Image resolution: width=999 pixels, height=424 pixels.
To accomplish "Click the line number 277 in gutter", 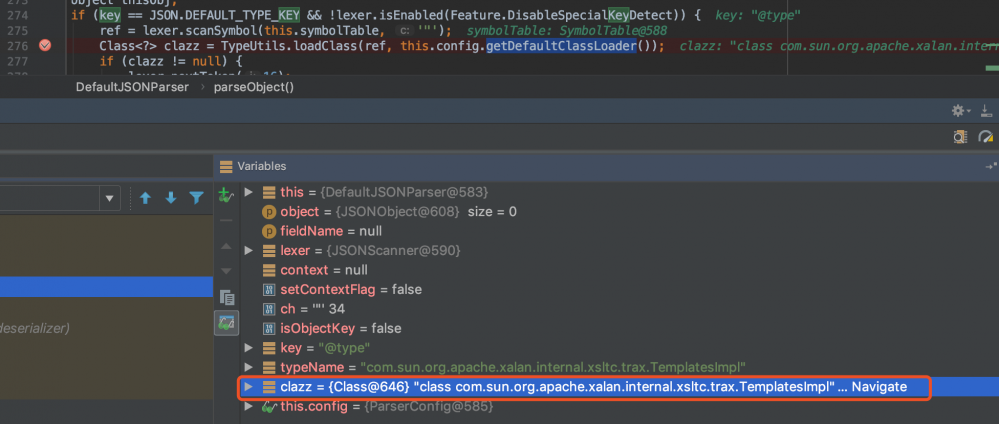I will coord(19,62).
